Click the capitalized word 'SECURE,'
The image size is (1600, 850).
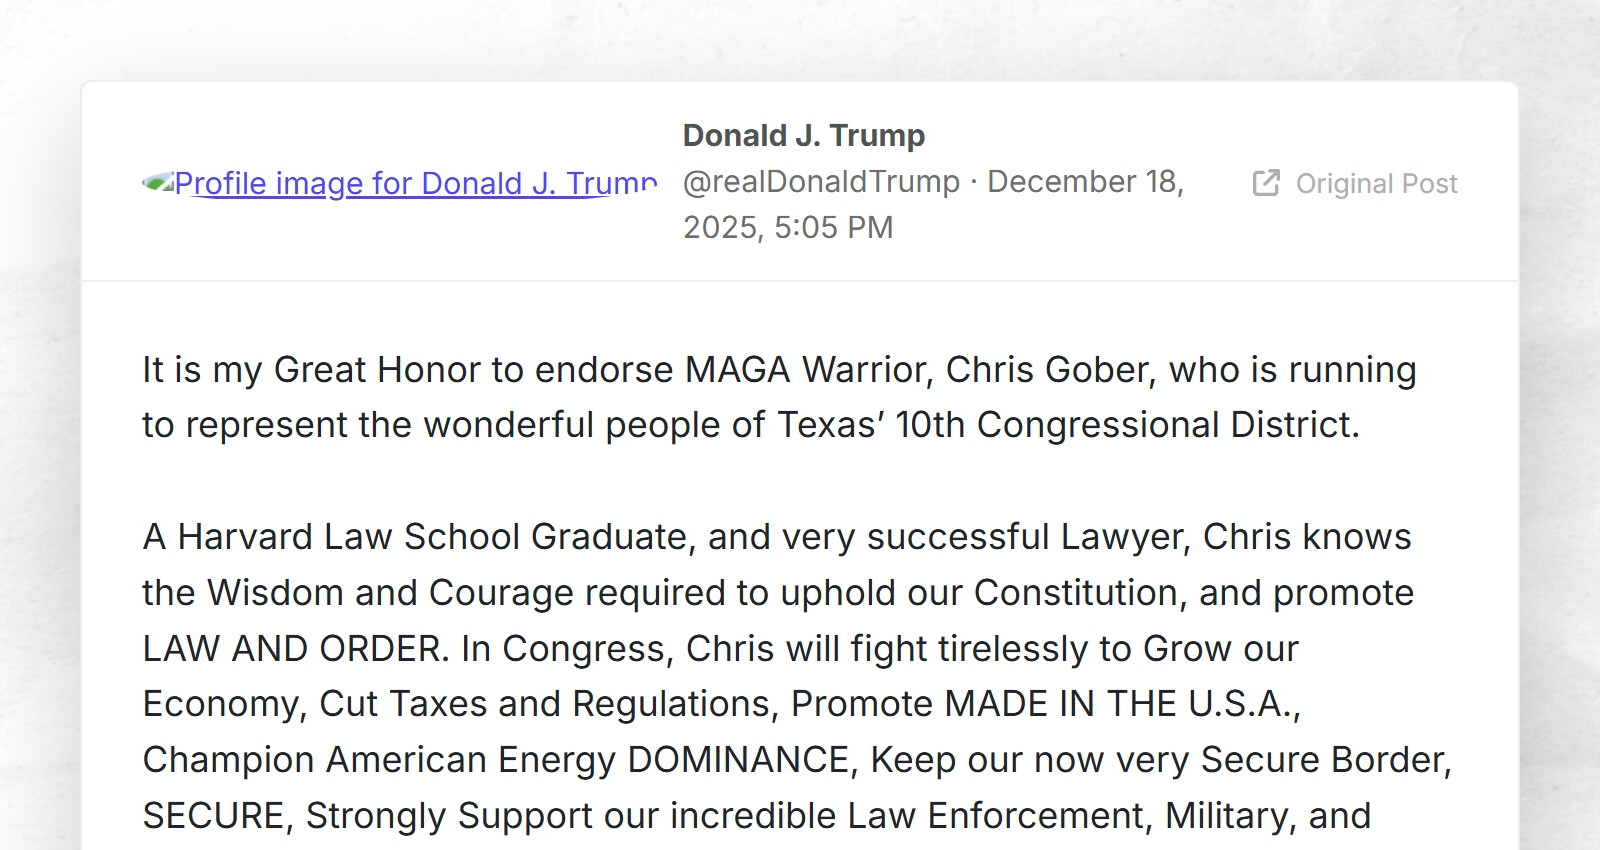(x=217, y=816)
